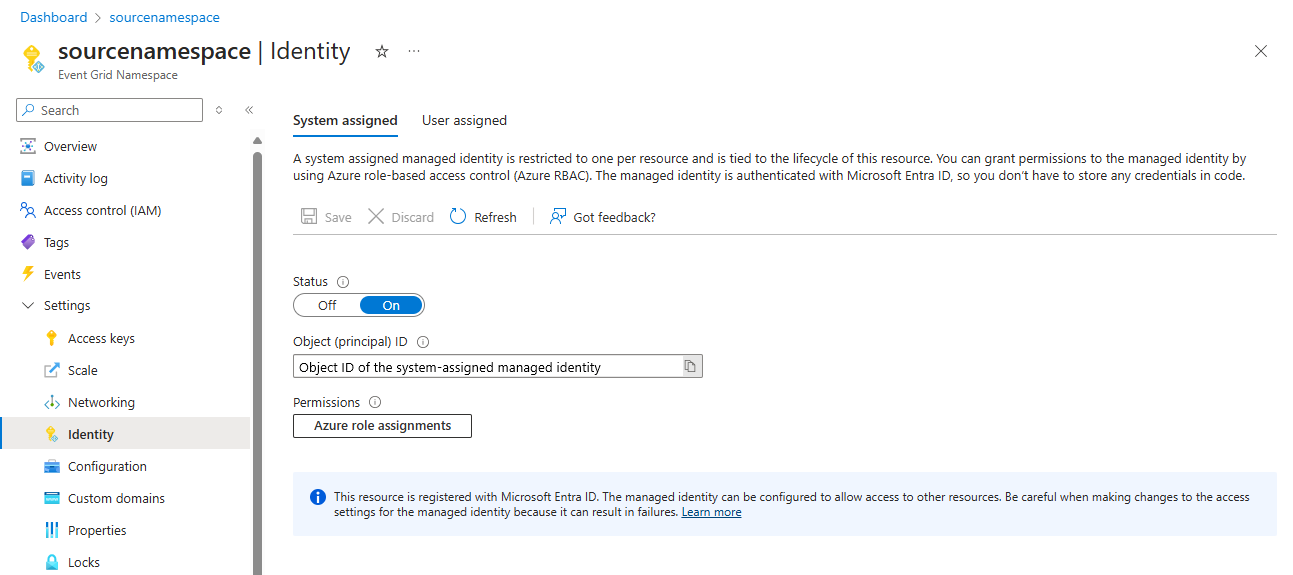
Task: Show Status info tooltip icon
Action: coord(343,282)
